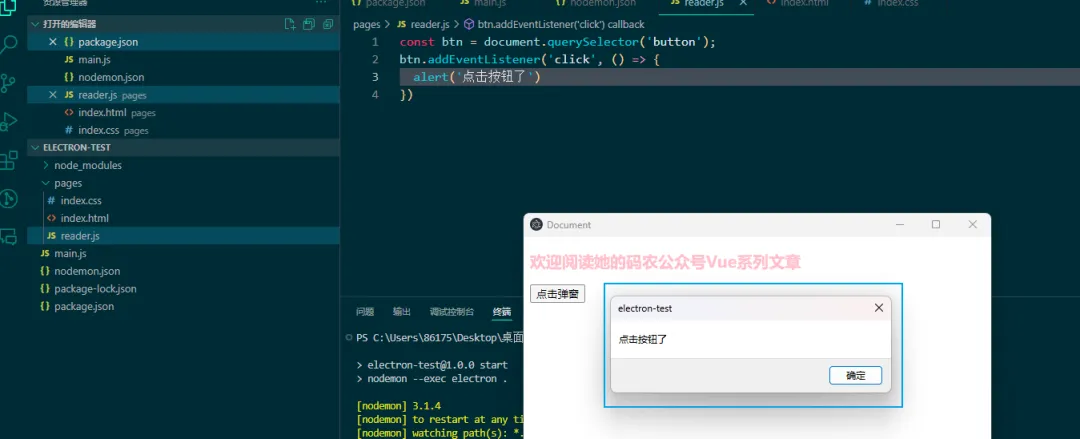Screen dimensions: 1080x439
Task: Click the cube symbol icon in breadcrumb
Action: pyautogui.click(x=469, y=24)
